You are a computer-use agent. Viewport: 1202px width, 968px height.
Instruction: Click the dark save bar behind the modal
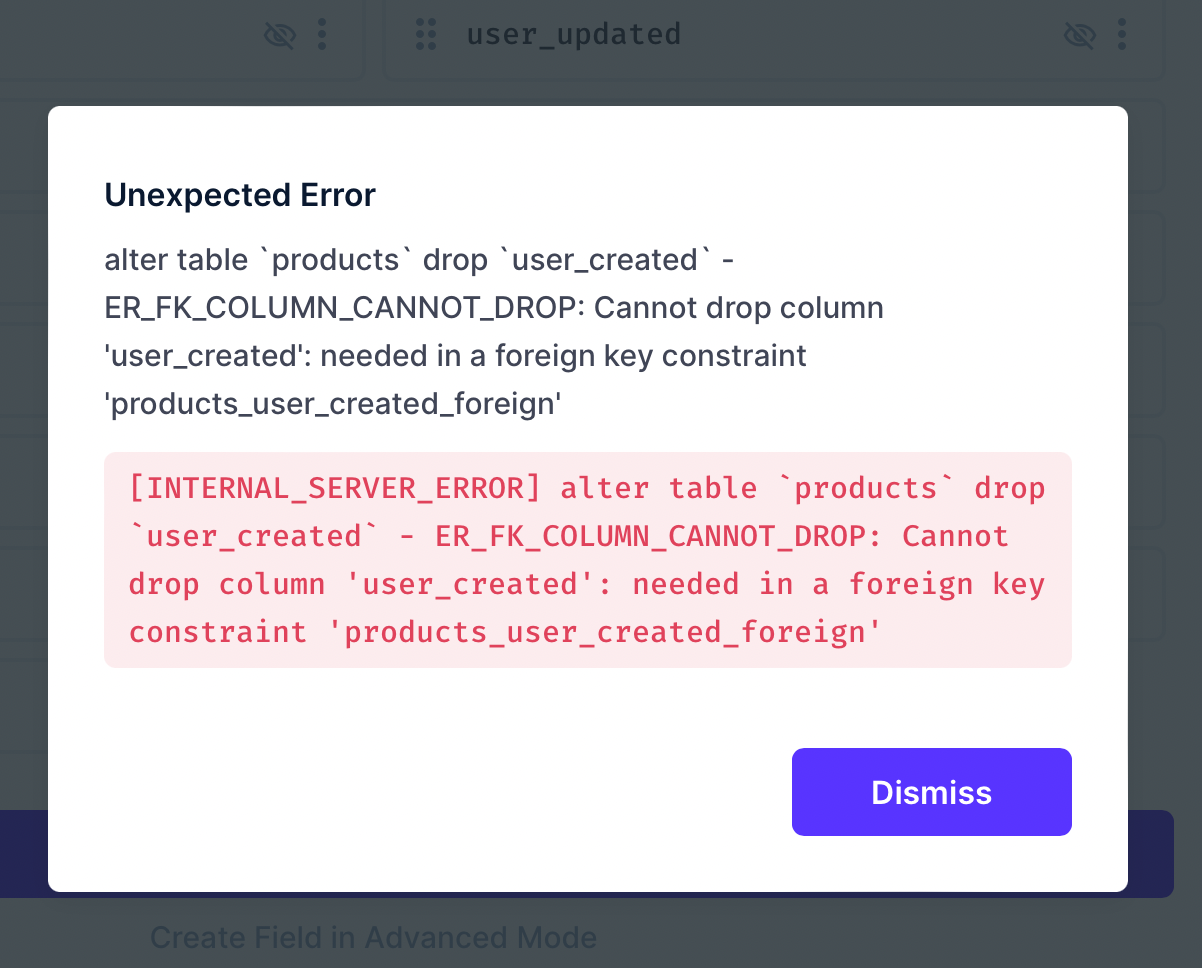[x=25, y=855]
